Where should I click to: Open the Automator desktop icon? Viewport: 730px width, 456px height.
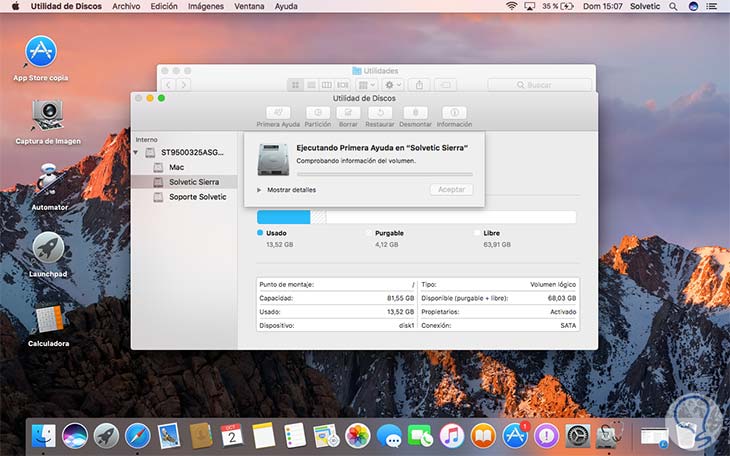tap(48, 179)
